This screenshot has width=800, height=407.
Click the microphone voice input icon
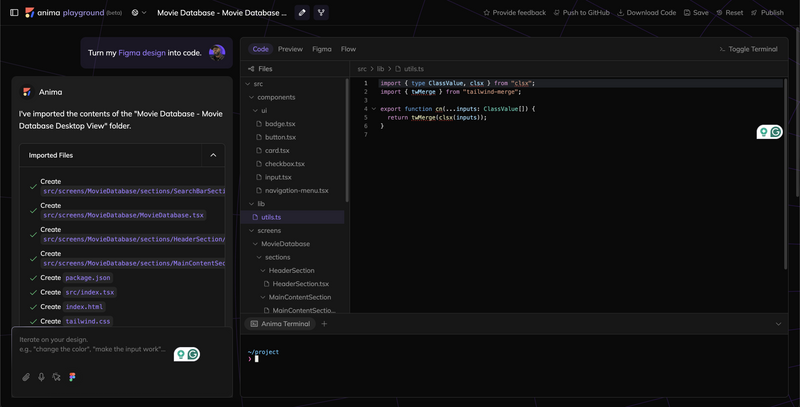(x=41, y=377)
